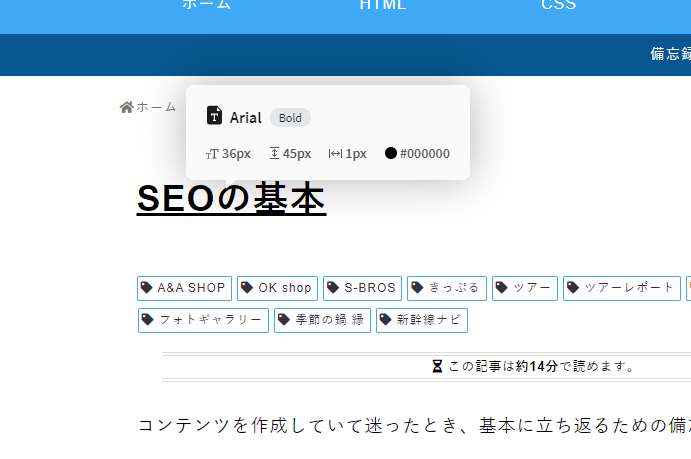The image size is (691, 459).
Task: Open the HTML navigation menu item
Action: click(383, 5)
